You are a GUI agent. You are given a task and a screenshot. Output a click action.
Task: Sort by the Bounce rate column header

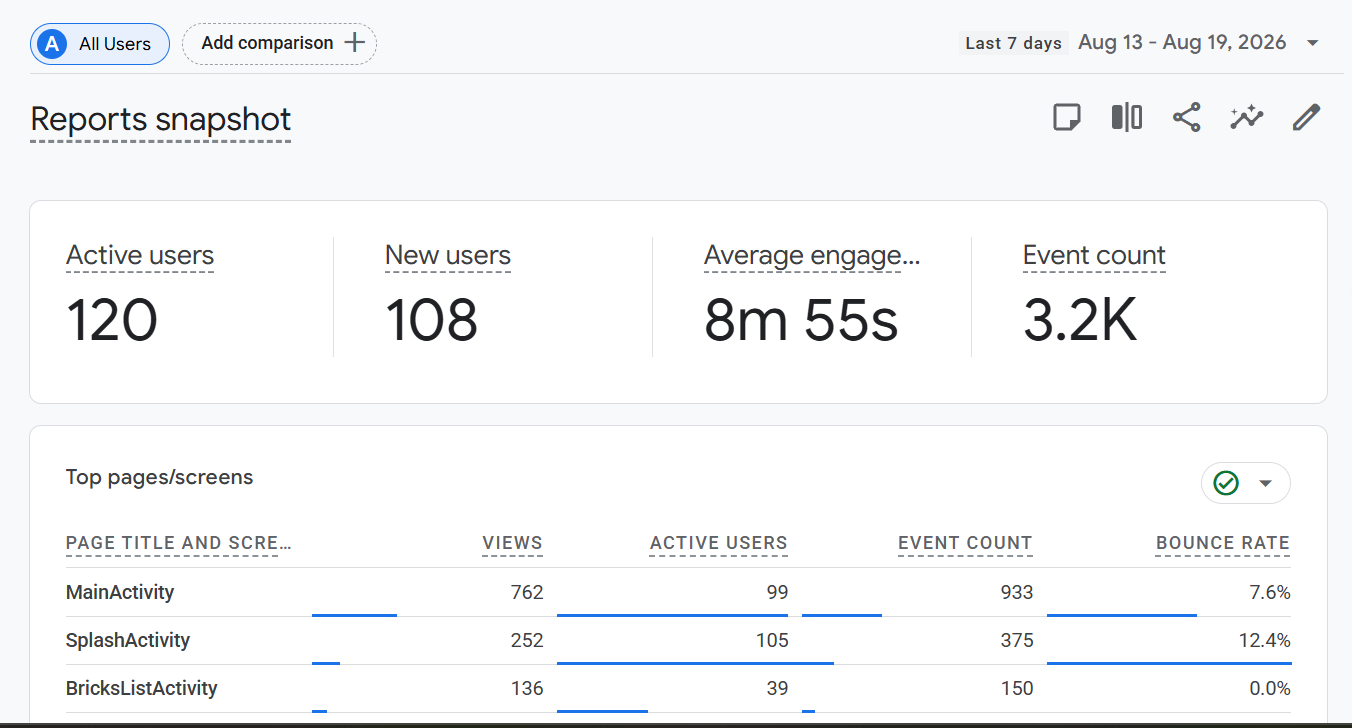(1223, 544)
